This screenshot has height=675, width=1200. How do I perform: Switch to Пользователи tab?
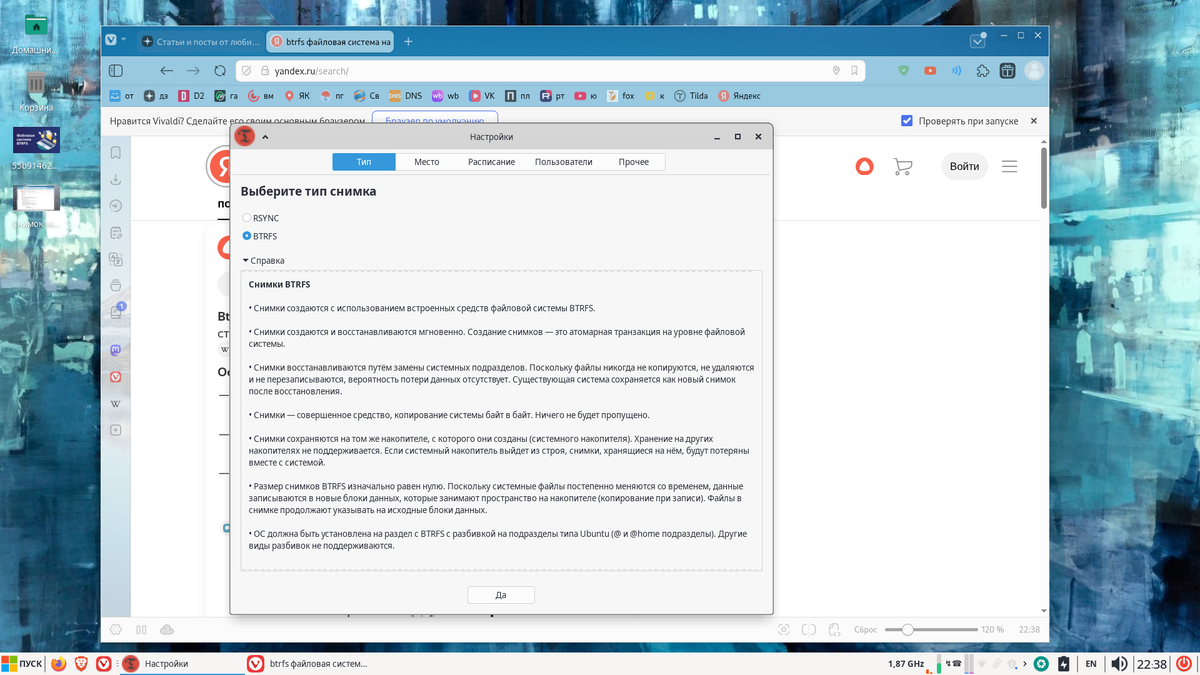[x=563, y=162]
